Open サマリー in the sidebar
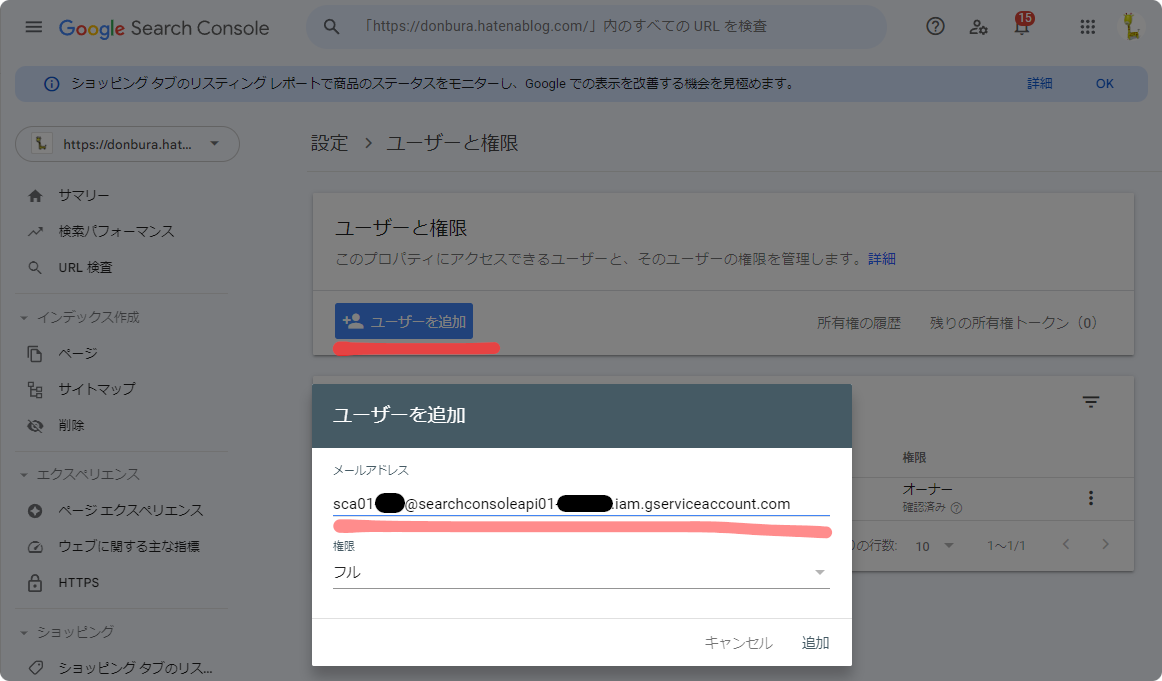Image resolution: width=1162 pixels, height=681 pixels. click(83, 196)
